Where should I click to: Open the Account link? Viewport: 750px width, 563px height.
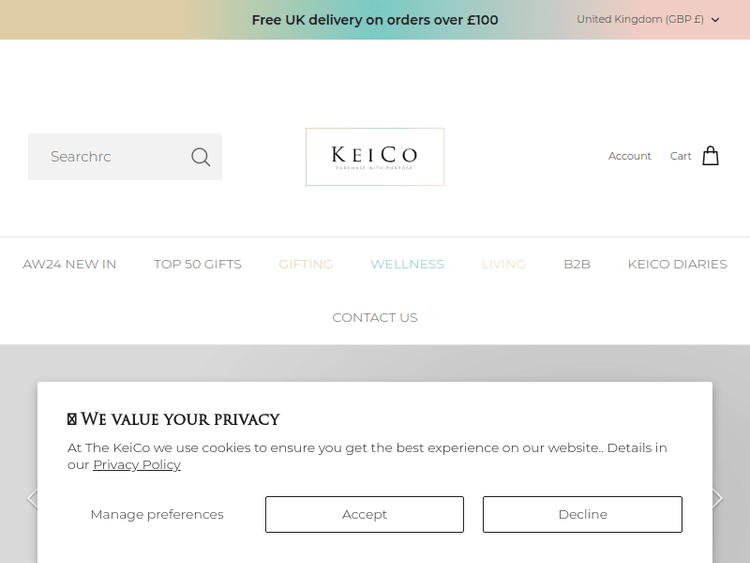(x=629, y=156)
